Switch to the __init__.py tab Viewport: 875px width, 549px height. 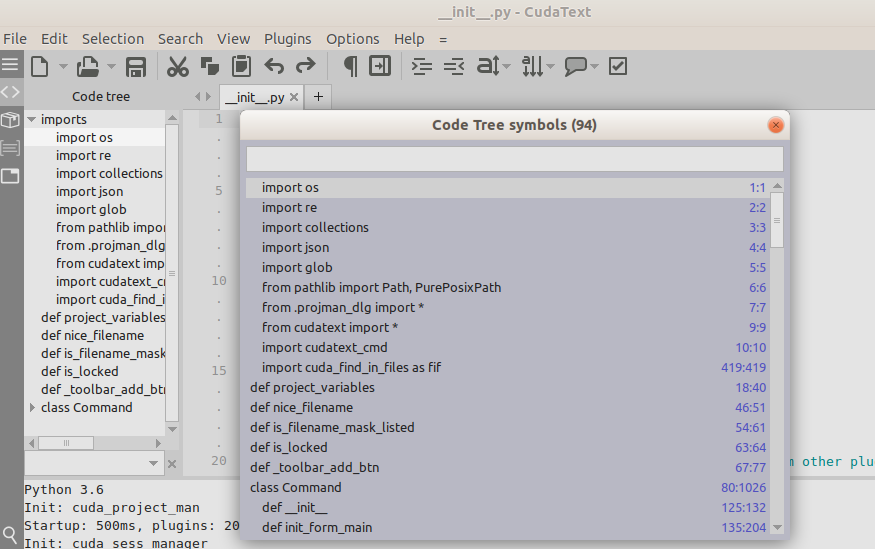(254, 97)
